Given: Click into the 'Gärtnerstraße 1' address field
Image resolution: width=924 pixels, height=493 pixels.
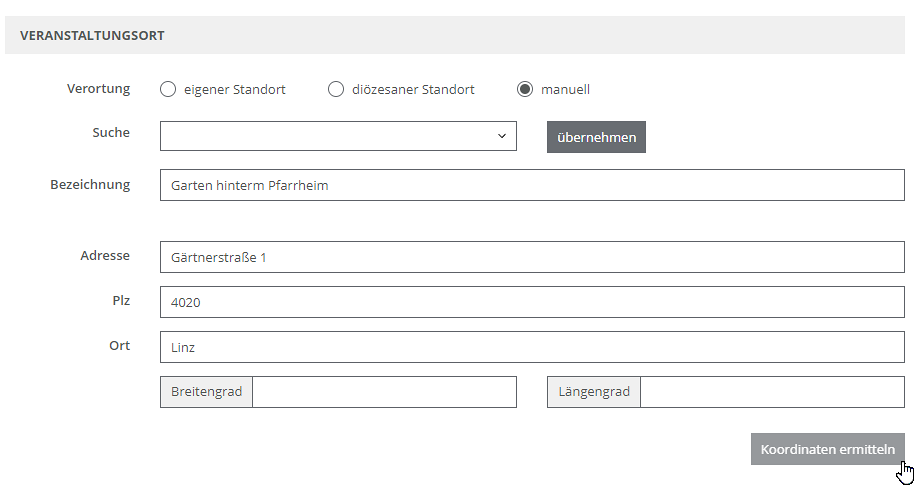Looking at the screenshot, I should point(532,257).
